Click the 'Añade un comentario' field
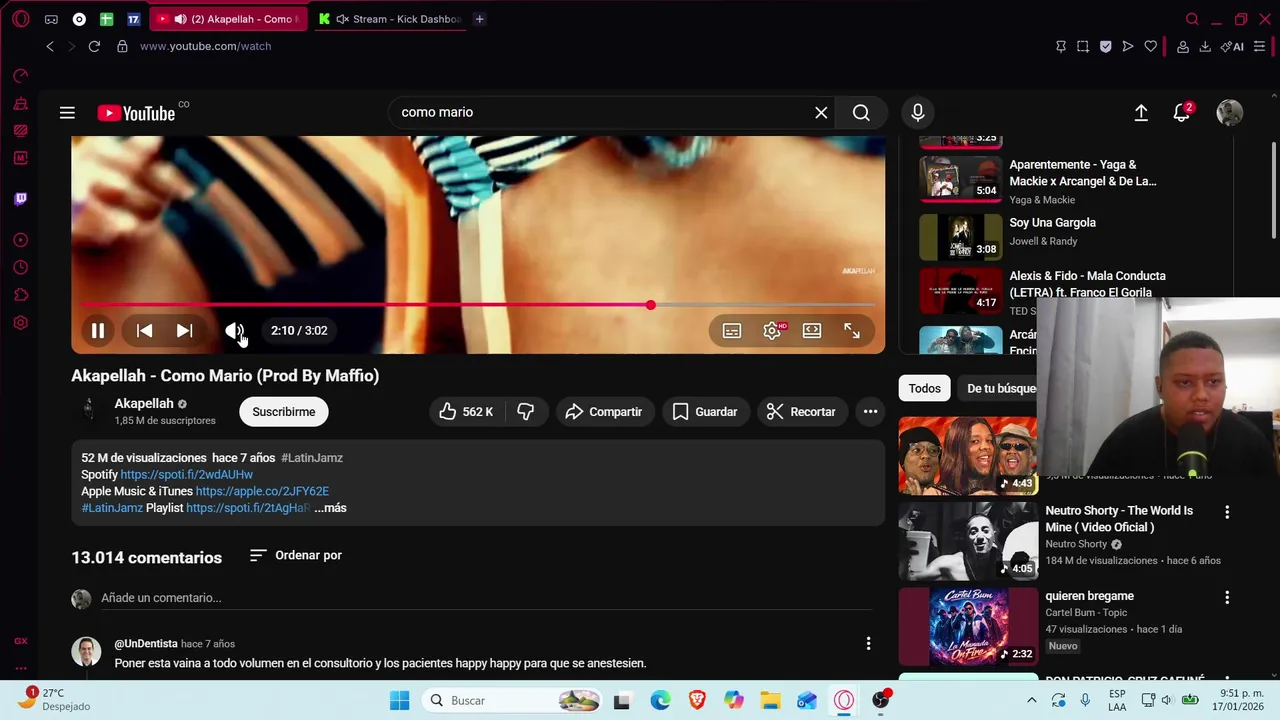The width and height of the screenshot is (1280, 720). (x=485, y=598)
